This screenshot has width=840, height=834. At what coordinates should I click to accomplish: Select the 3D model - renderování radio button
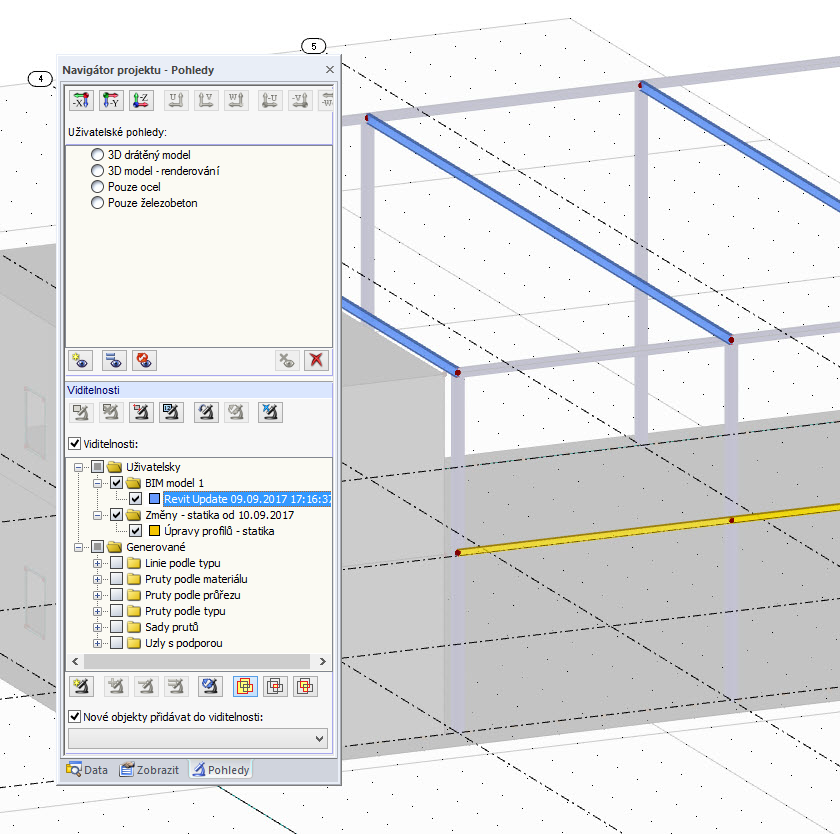pos(97,171)
